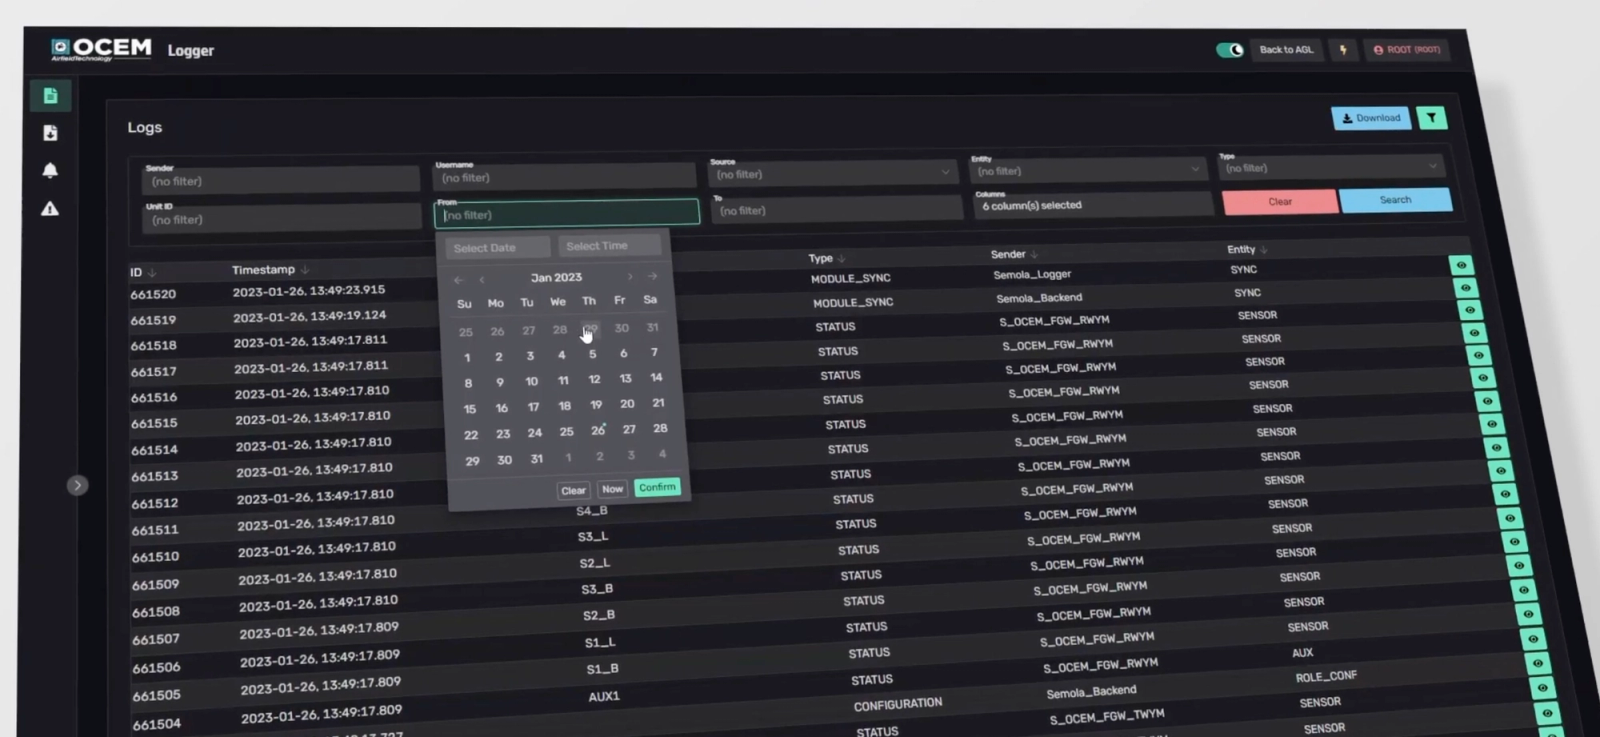1600x737 pixels.
Task: Switch to Select Time tab
Action: pyautogui.click(x=609, y=246)
